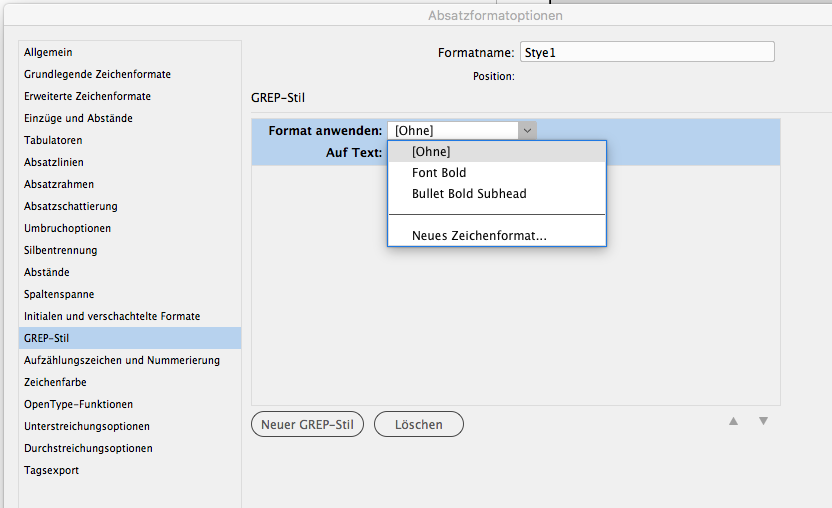Screen dimensions: 832x508
Task: Click the move-down arrow for GREP styles
Action: [763, 422]
